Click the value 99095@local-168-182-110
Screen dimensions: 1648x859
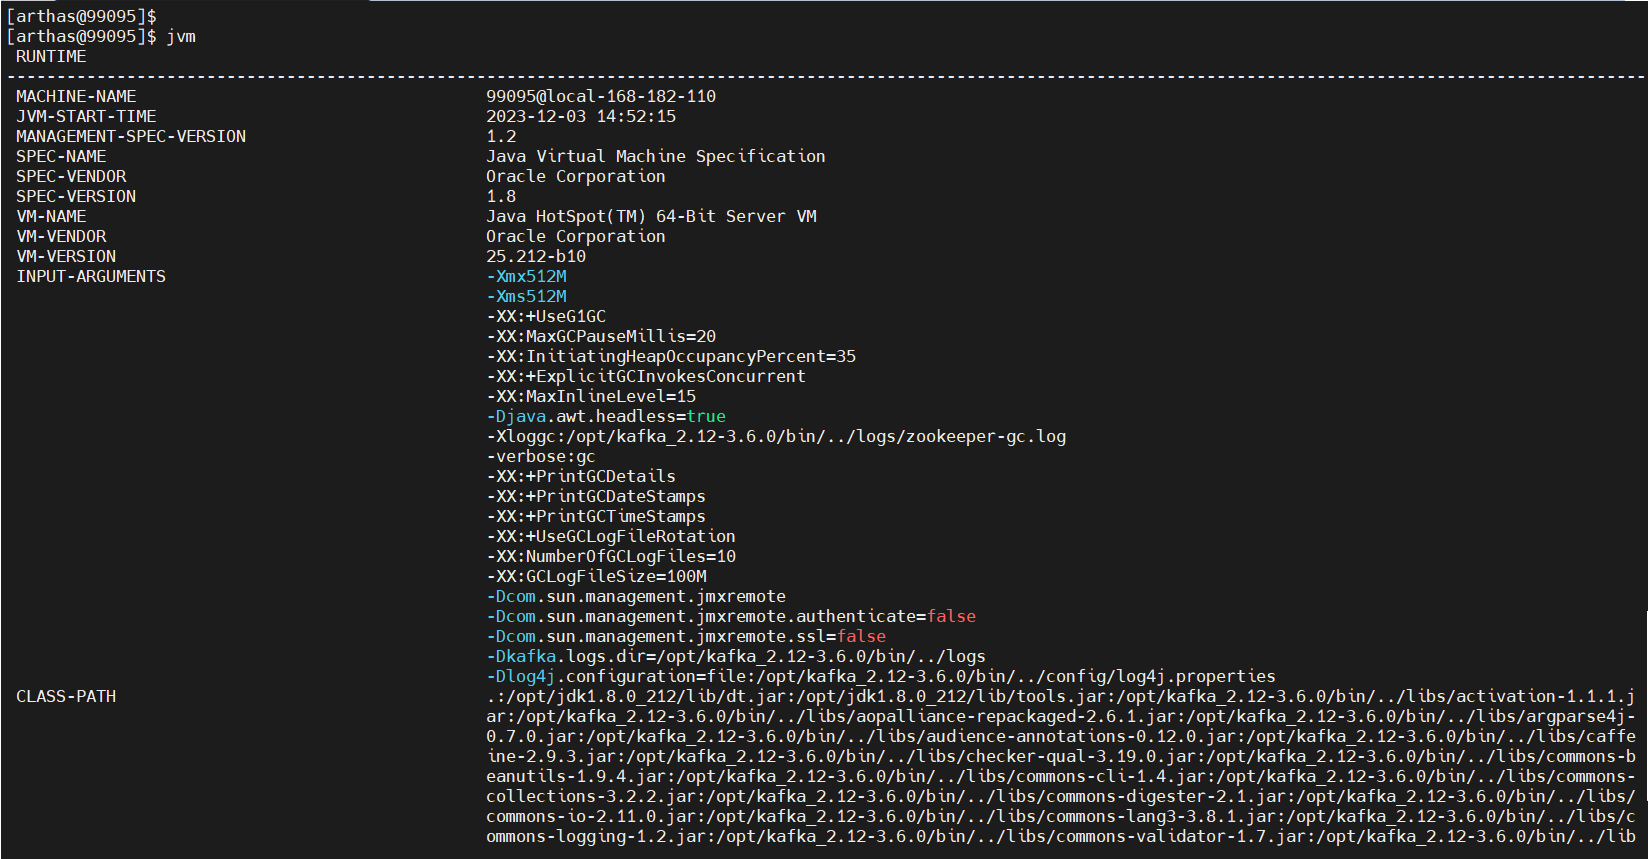[601, 97]
